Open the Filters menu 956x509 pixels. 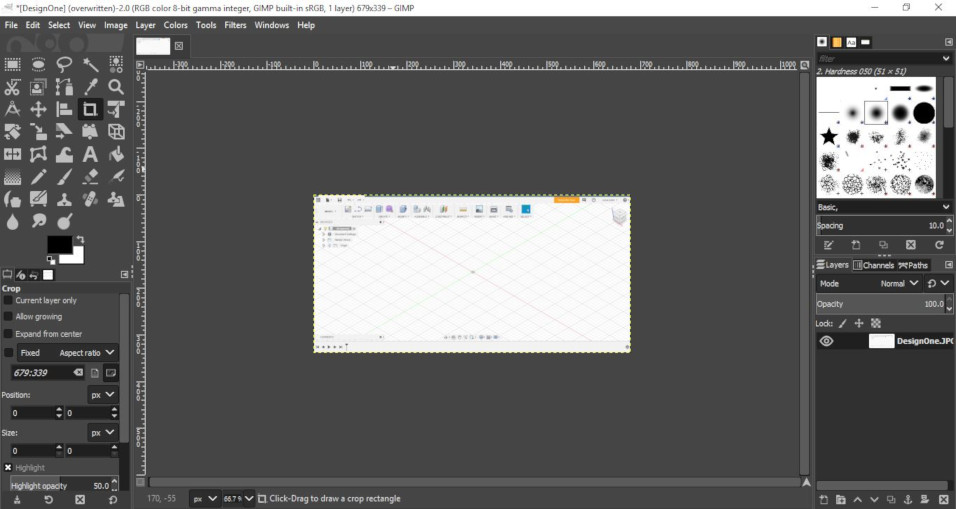(x=235, y=25)
